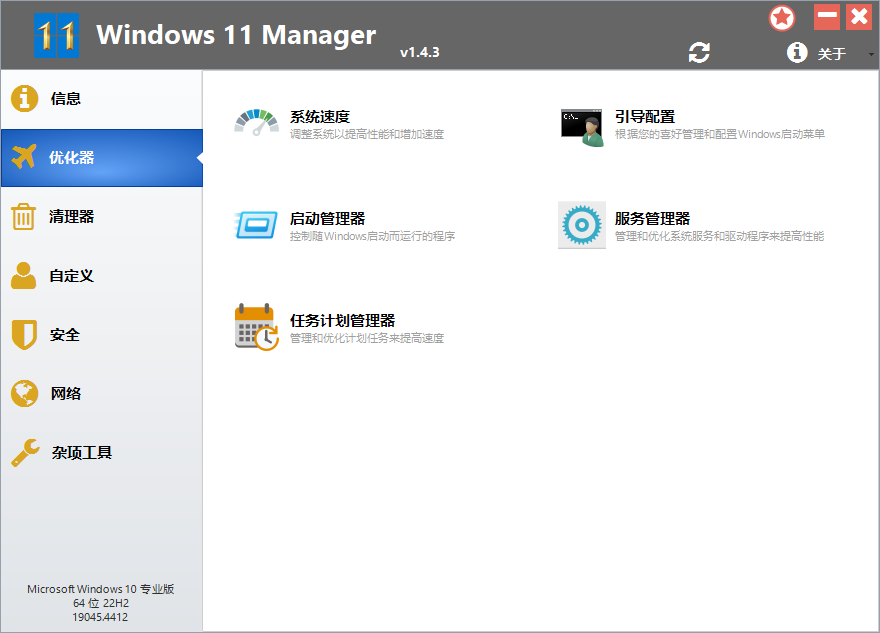The image size is (880, 633).
Task: Click the red star icon in title bar
Action: click(782, 17)
